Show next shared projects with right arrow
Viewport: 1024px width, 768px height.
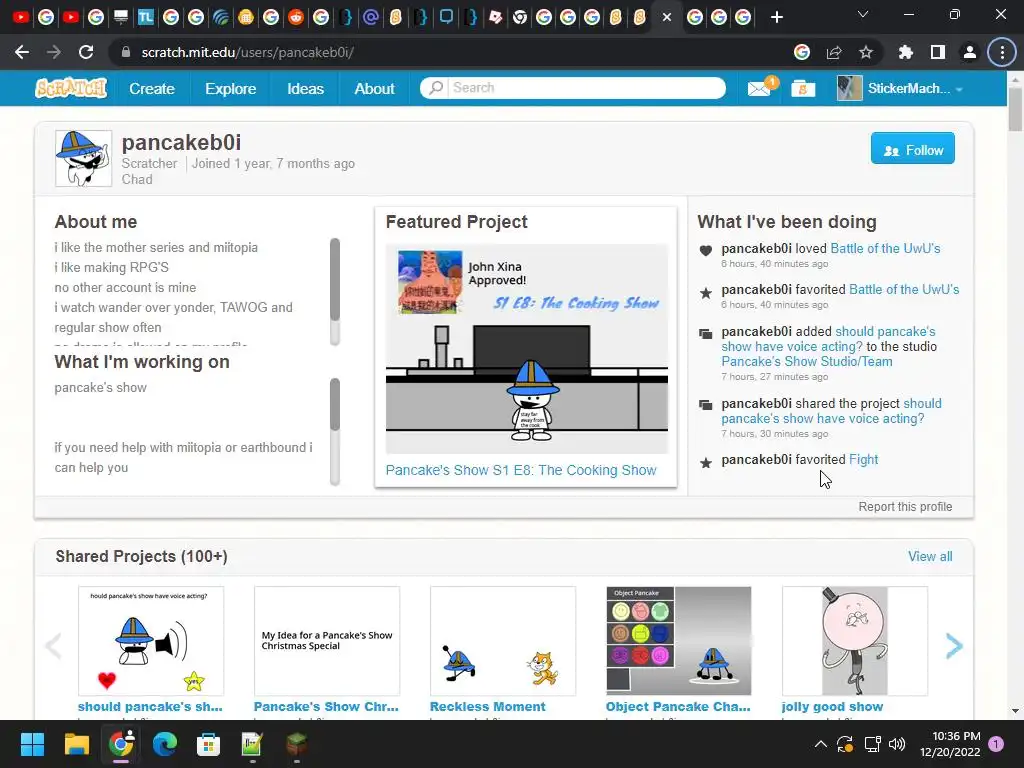click(x=954, y=646)
